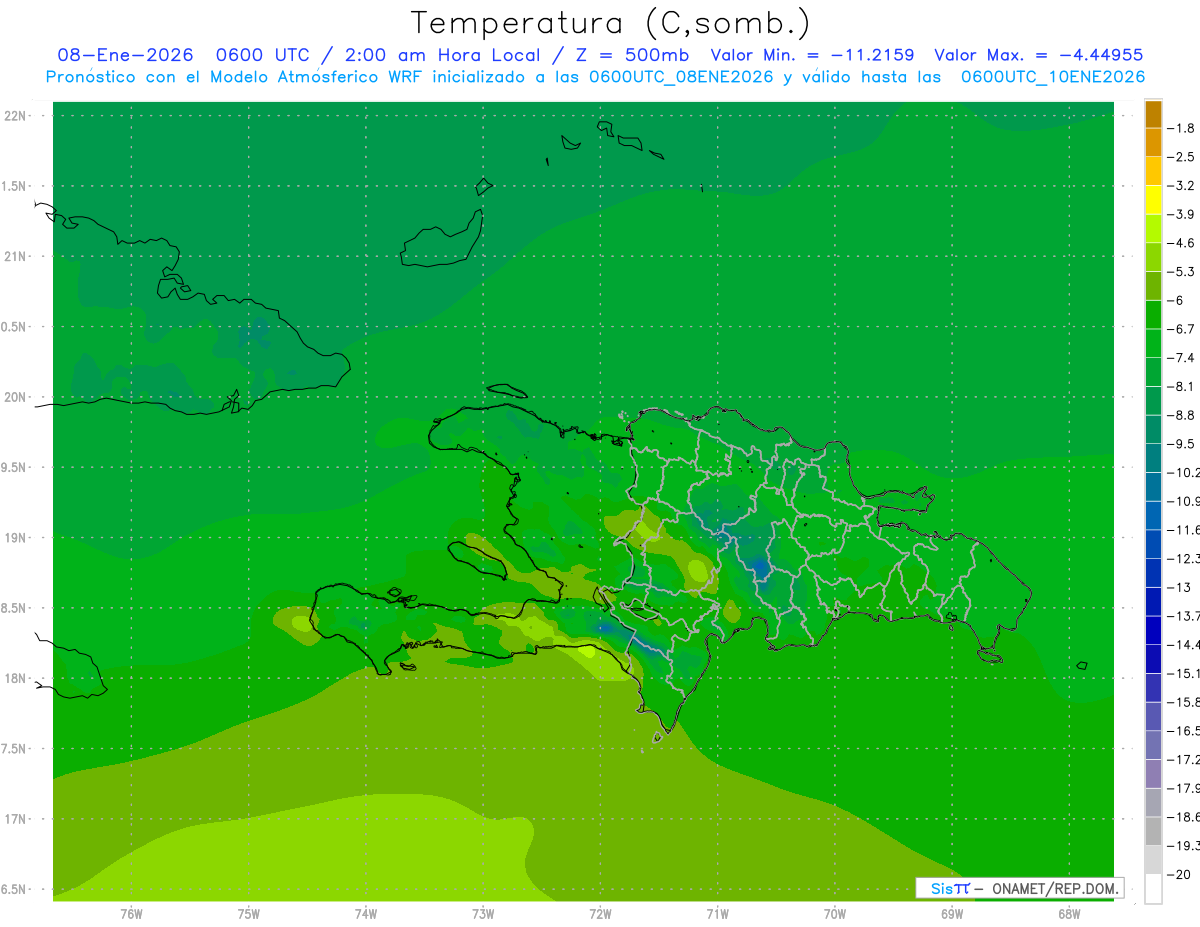Select the topmost dark orange swatch above -1.8
The width and height of the screenshot is (1200, 927).
coord(1153,114)
